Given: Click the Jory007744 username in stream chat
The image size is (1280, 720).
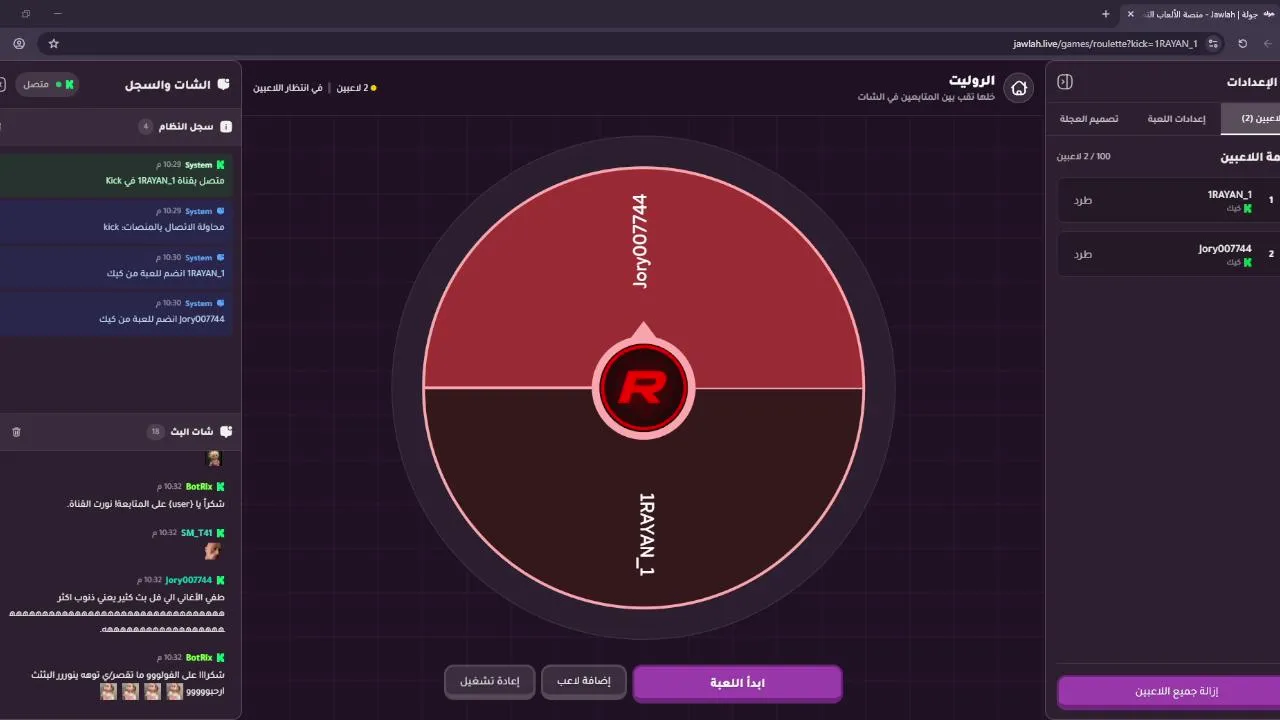Looking at the screenshot, I should pyautogui.click(x=189, y=580).
